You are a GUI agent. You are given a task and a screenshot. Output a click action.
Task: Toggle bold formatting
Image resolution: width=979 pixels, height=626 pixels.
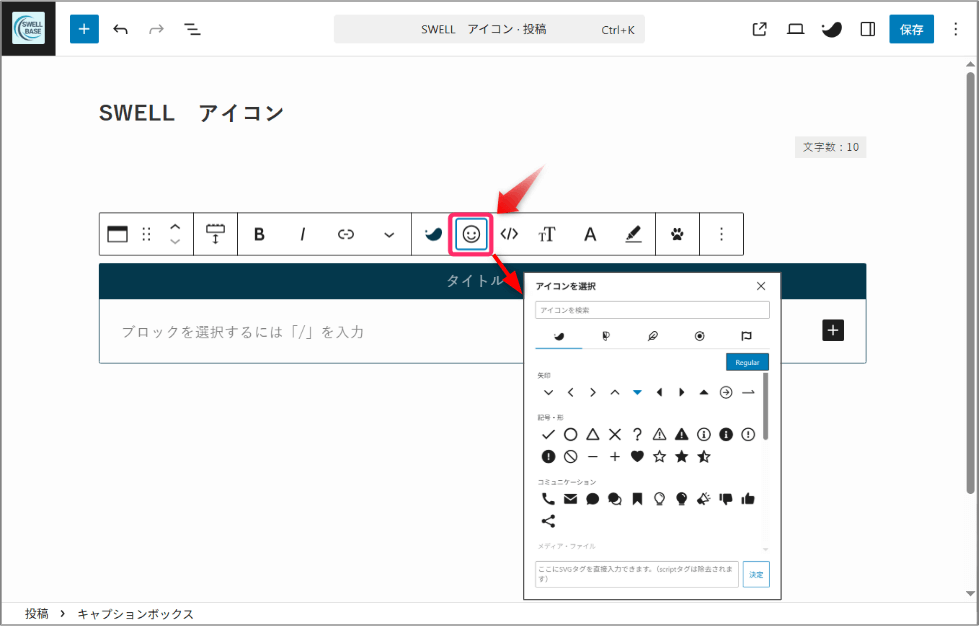pyautogui.click(x=259, y=234)
